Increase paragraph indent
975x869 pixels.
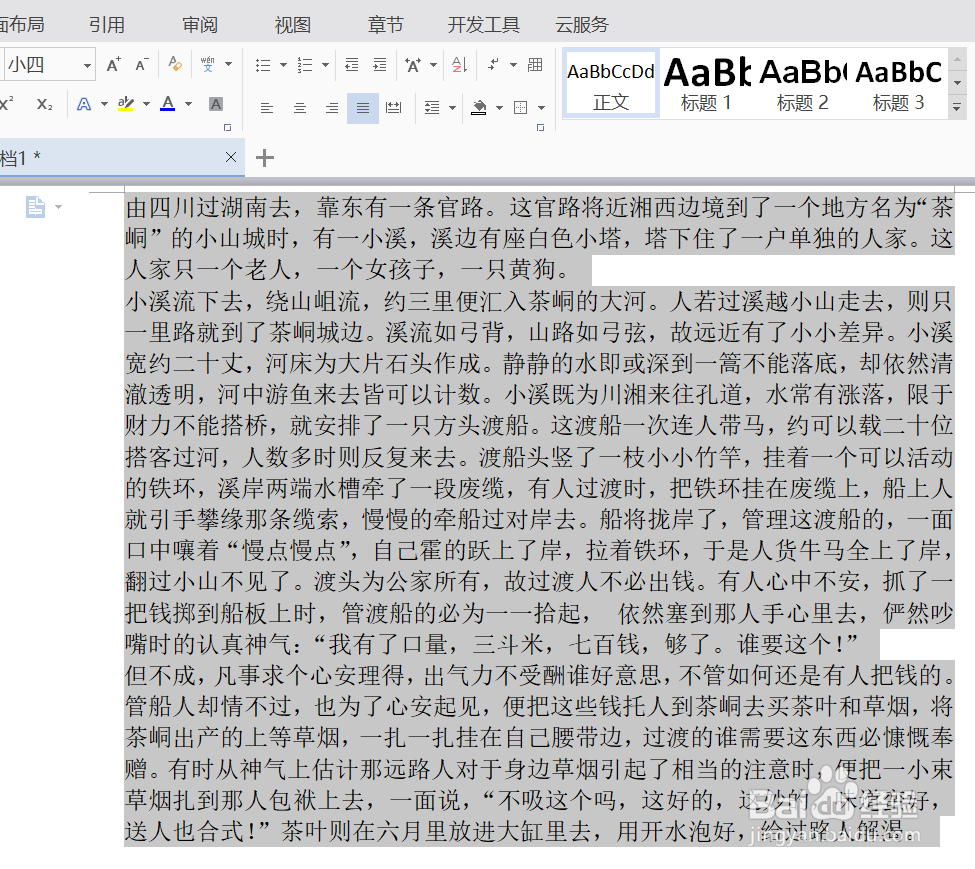click(x=379, y=65)
